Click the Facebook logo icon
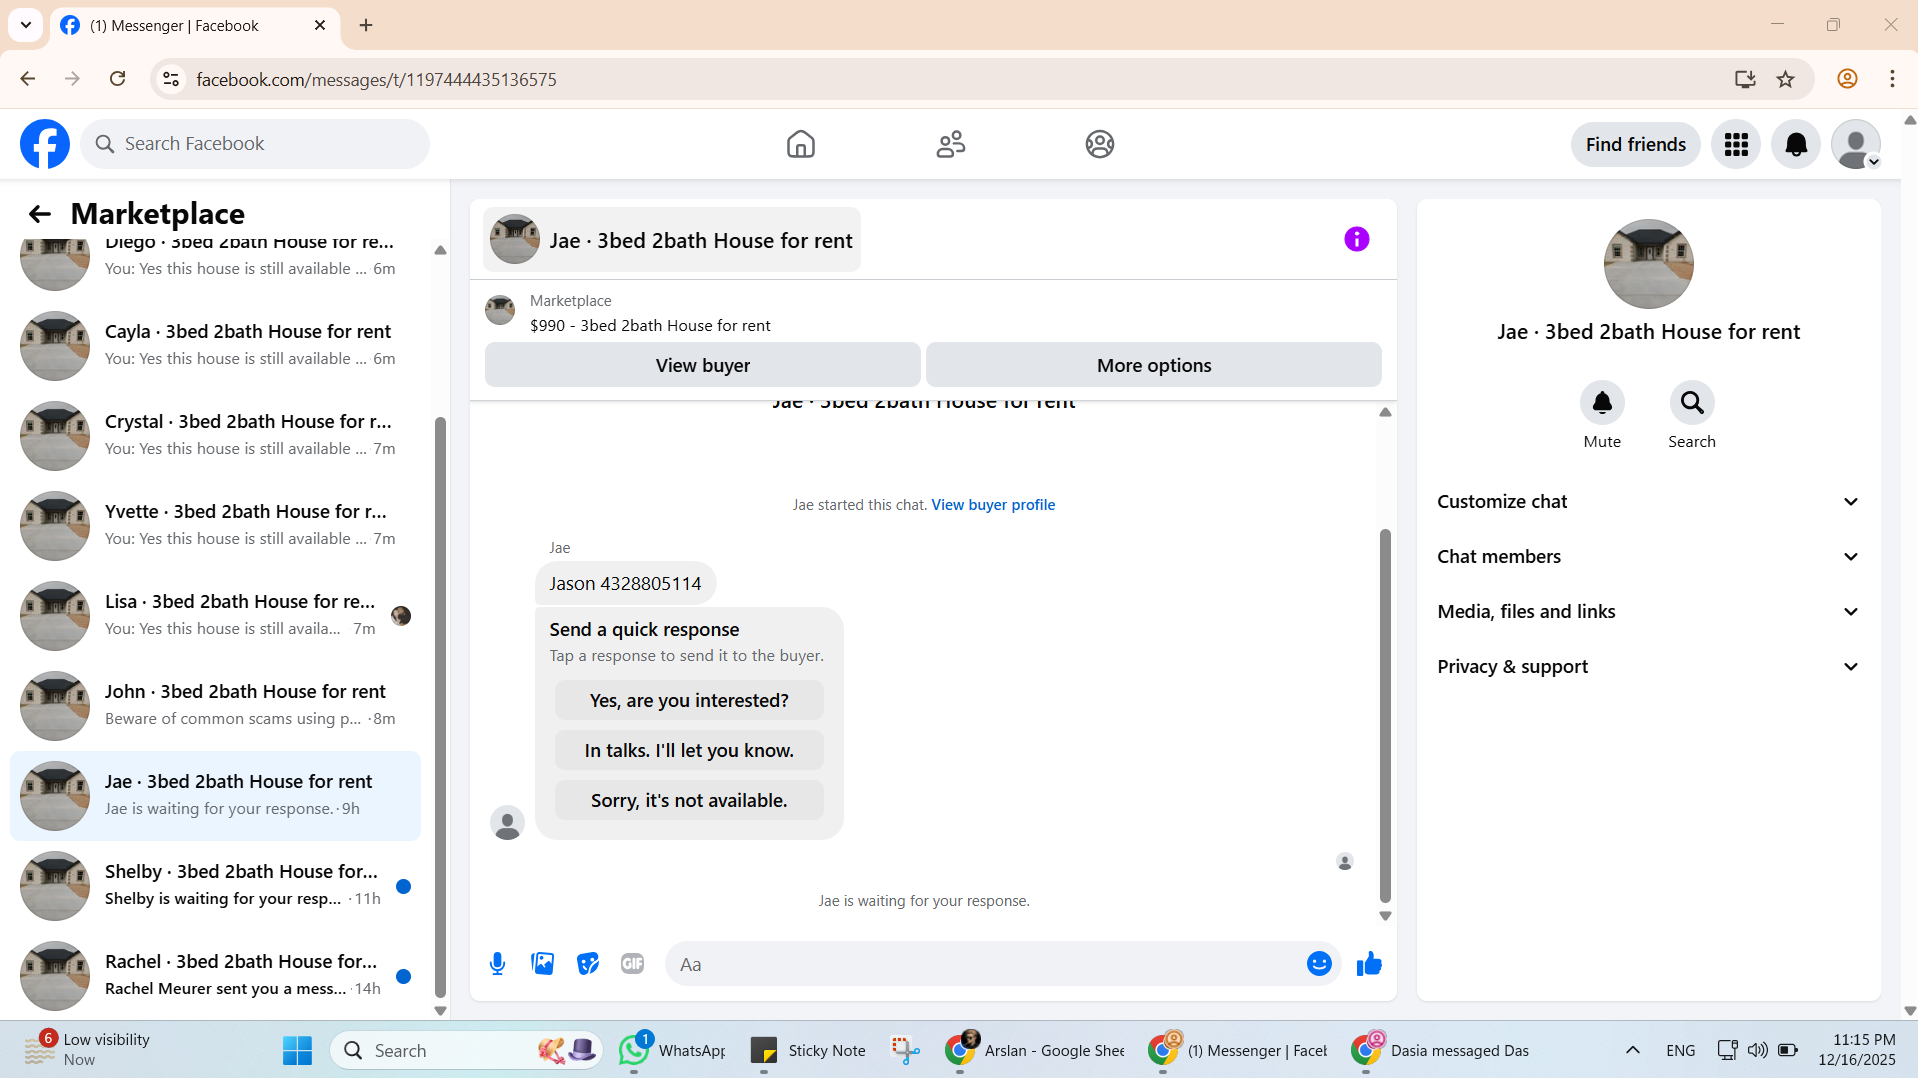 45,144
